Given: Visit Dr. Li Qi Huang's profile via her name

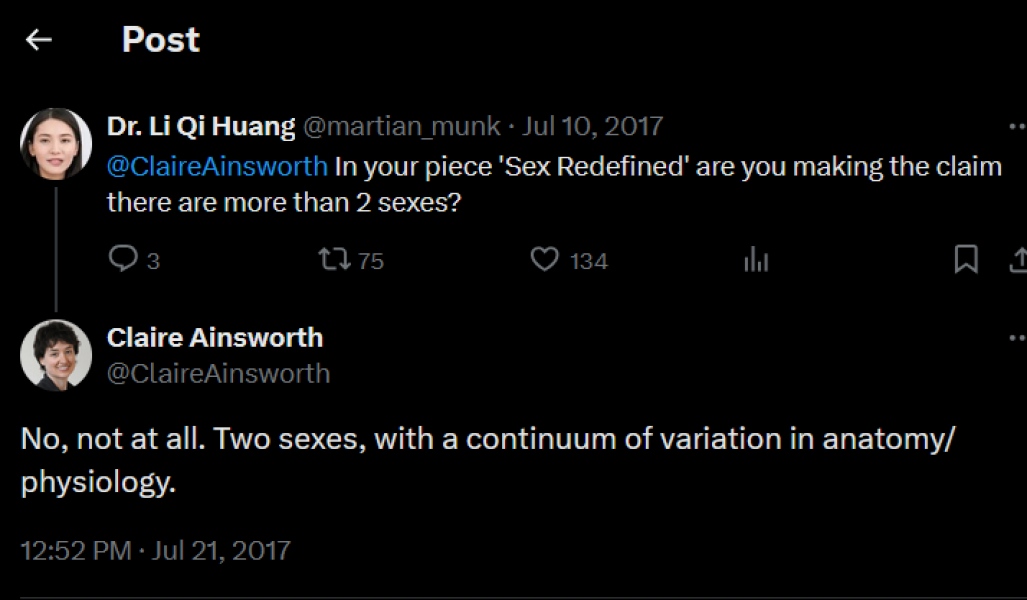Looking at the screenshot, I should [199, 125].
